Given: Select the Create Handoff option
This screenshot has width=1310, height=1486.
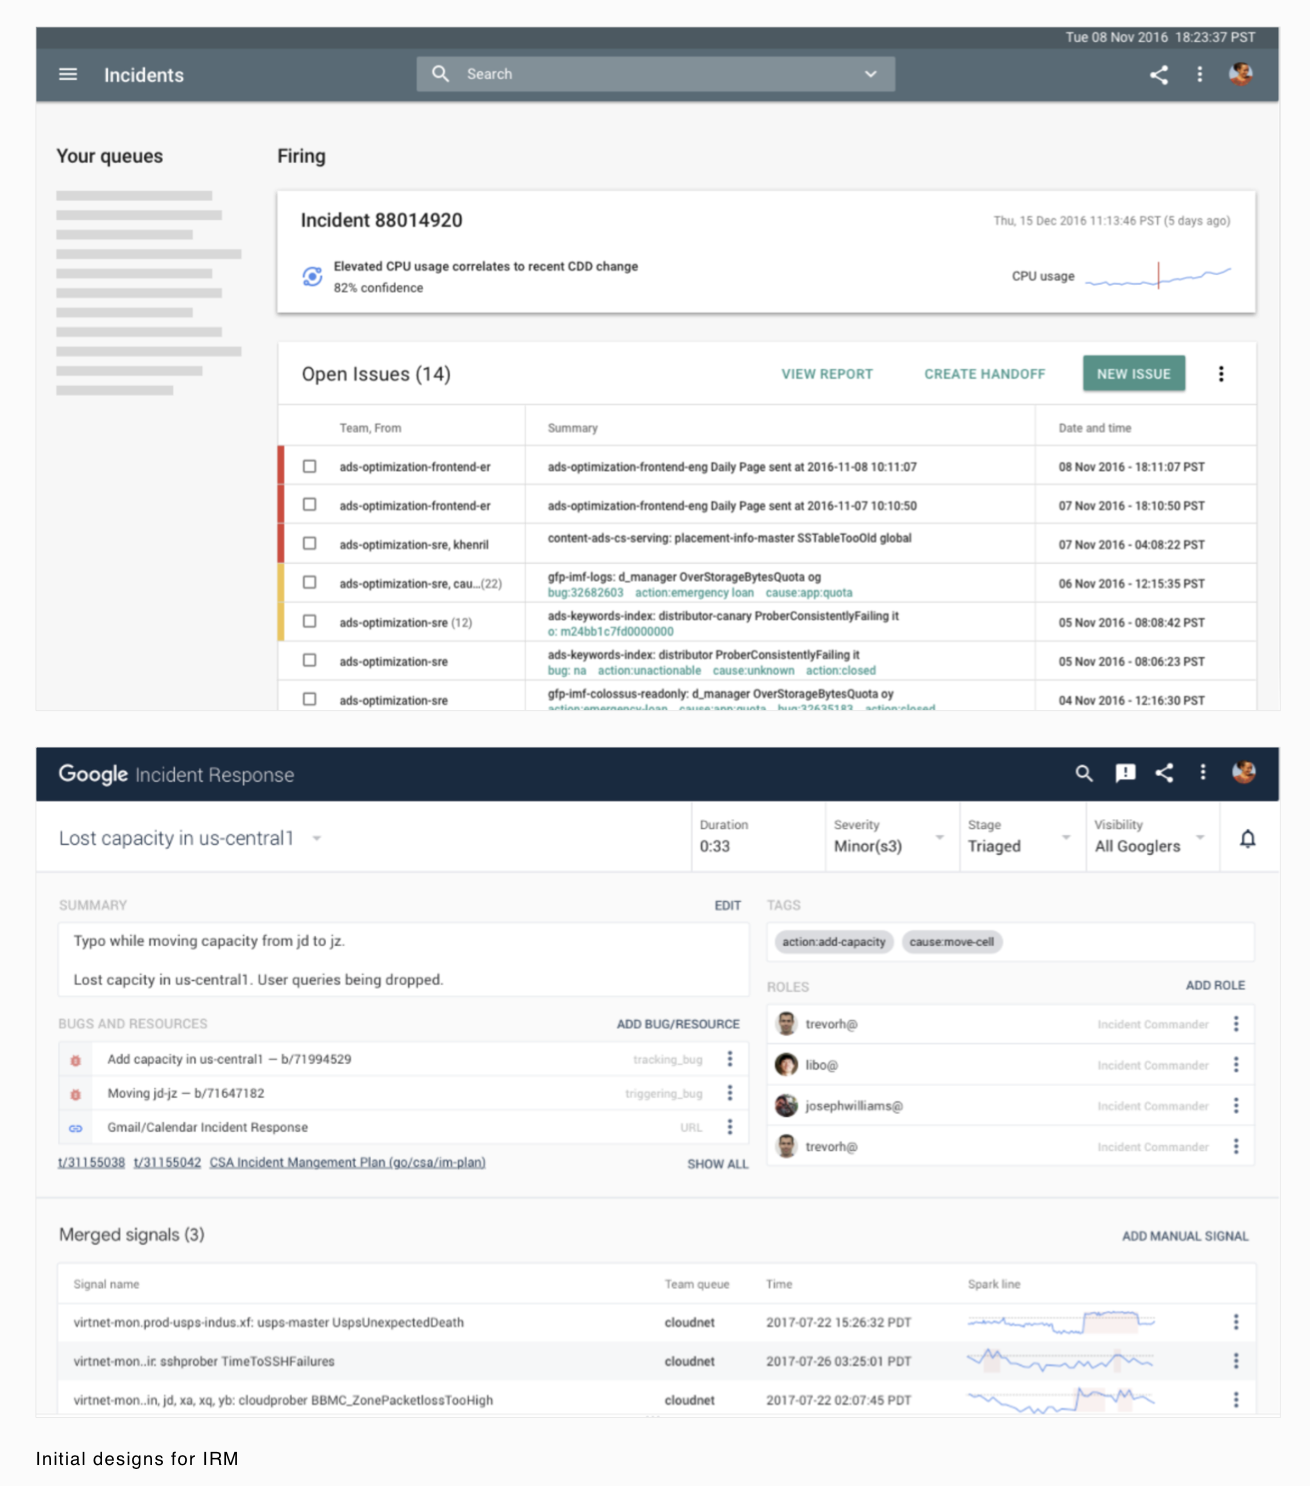Looking at the screenshot, I should click(984, 374).
